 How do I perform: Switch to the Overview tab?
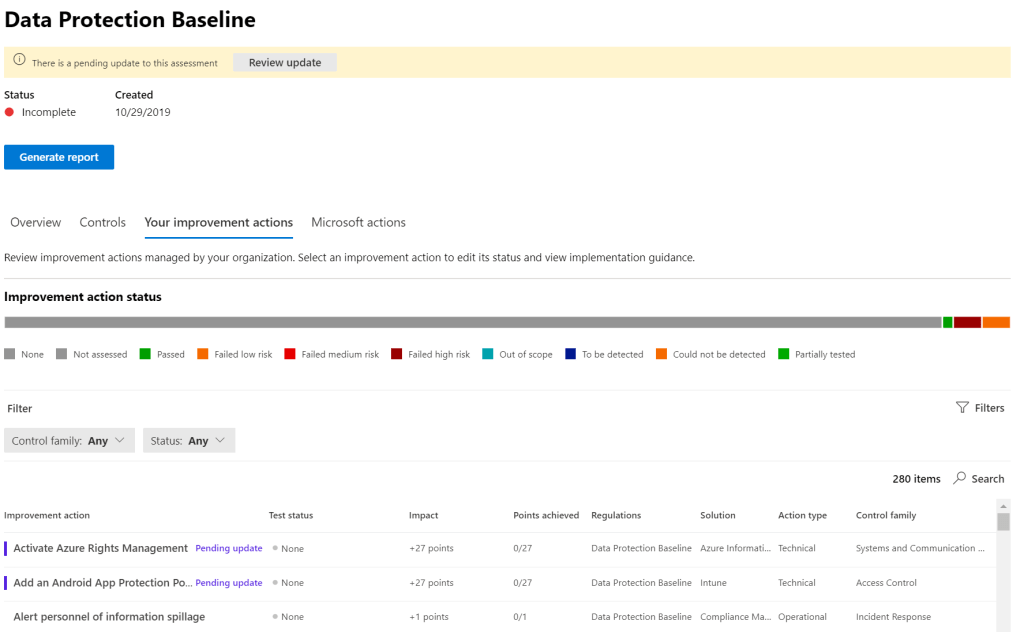coord(35,222)
